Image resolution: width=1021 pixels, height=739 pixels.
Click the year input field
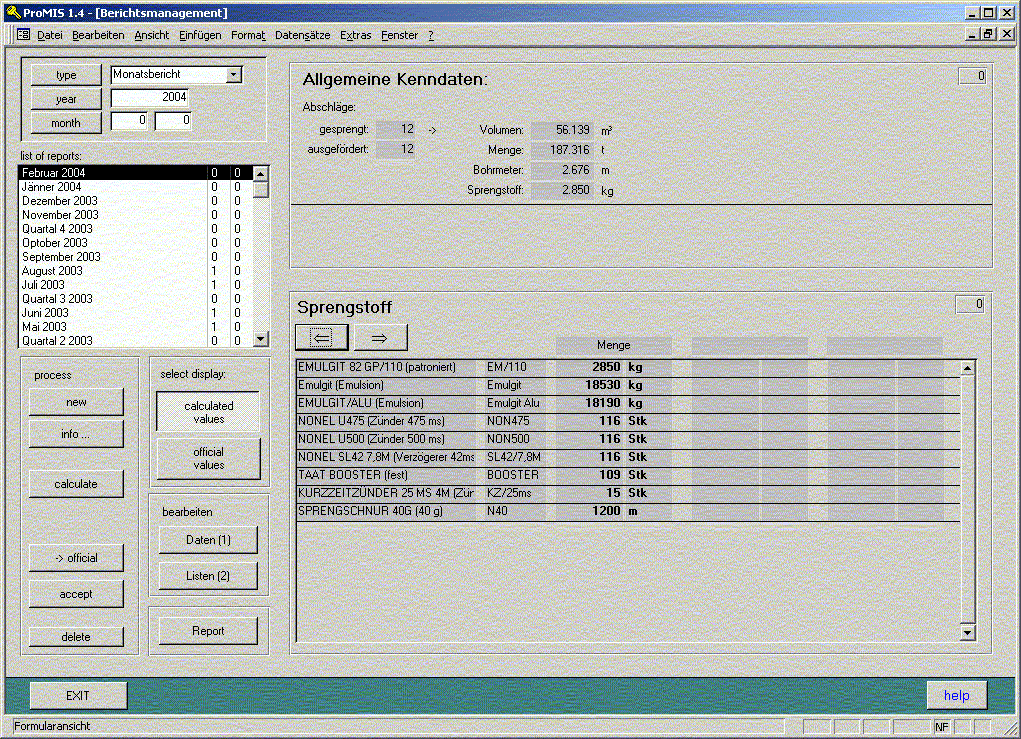coord(149,98)
